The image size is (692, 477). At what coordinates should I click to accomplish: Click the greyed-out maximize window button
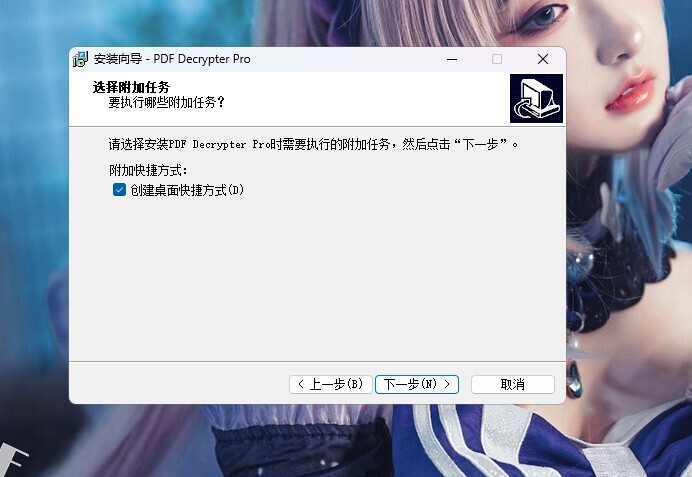tap(497, 59)
